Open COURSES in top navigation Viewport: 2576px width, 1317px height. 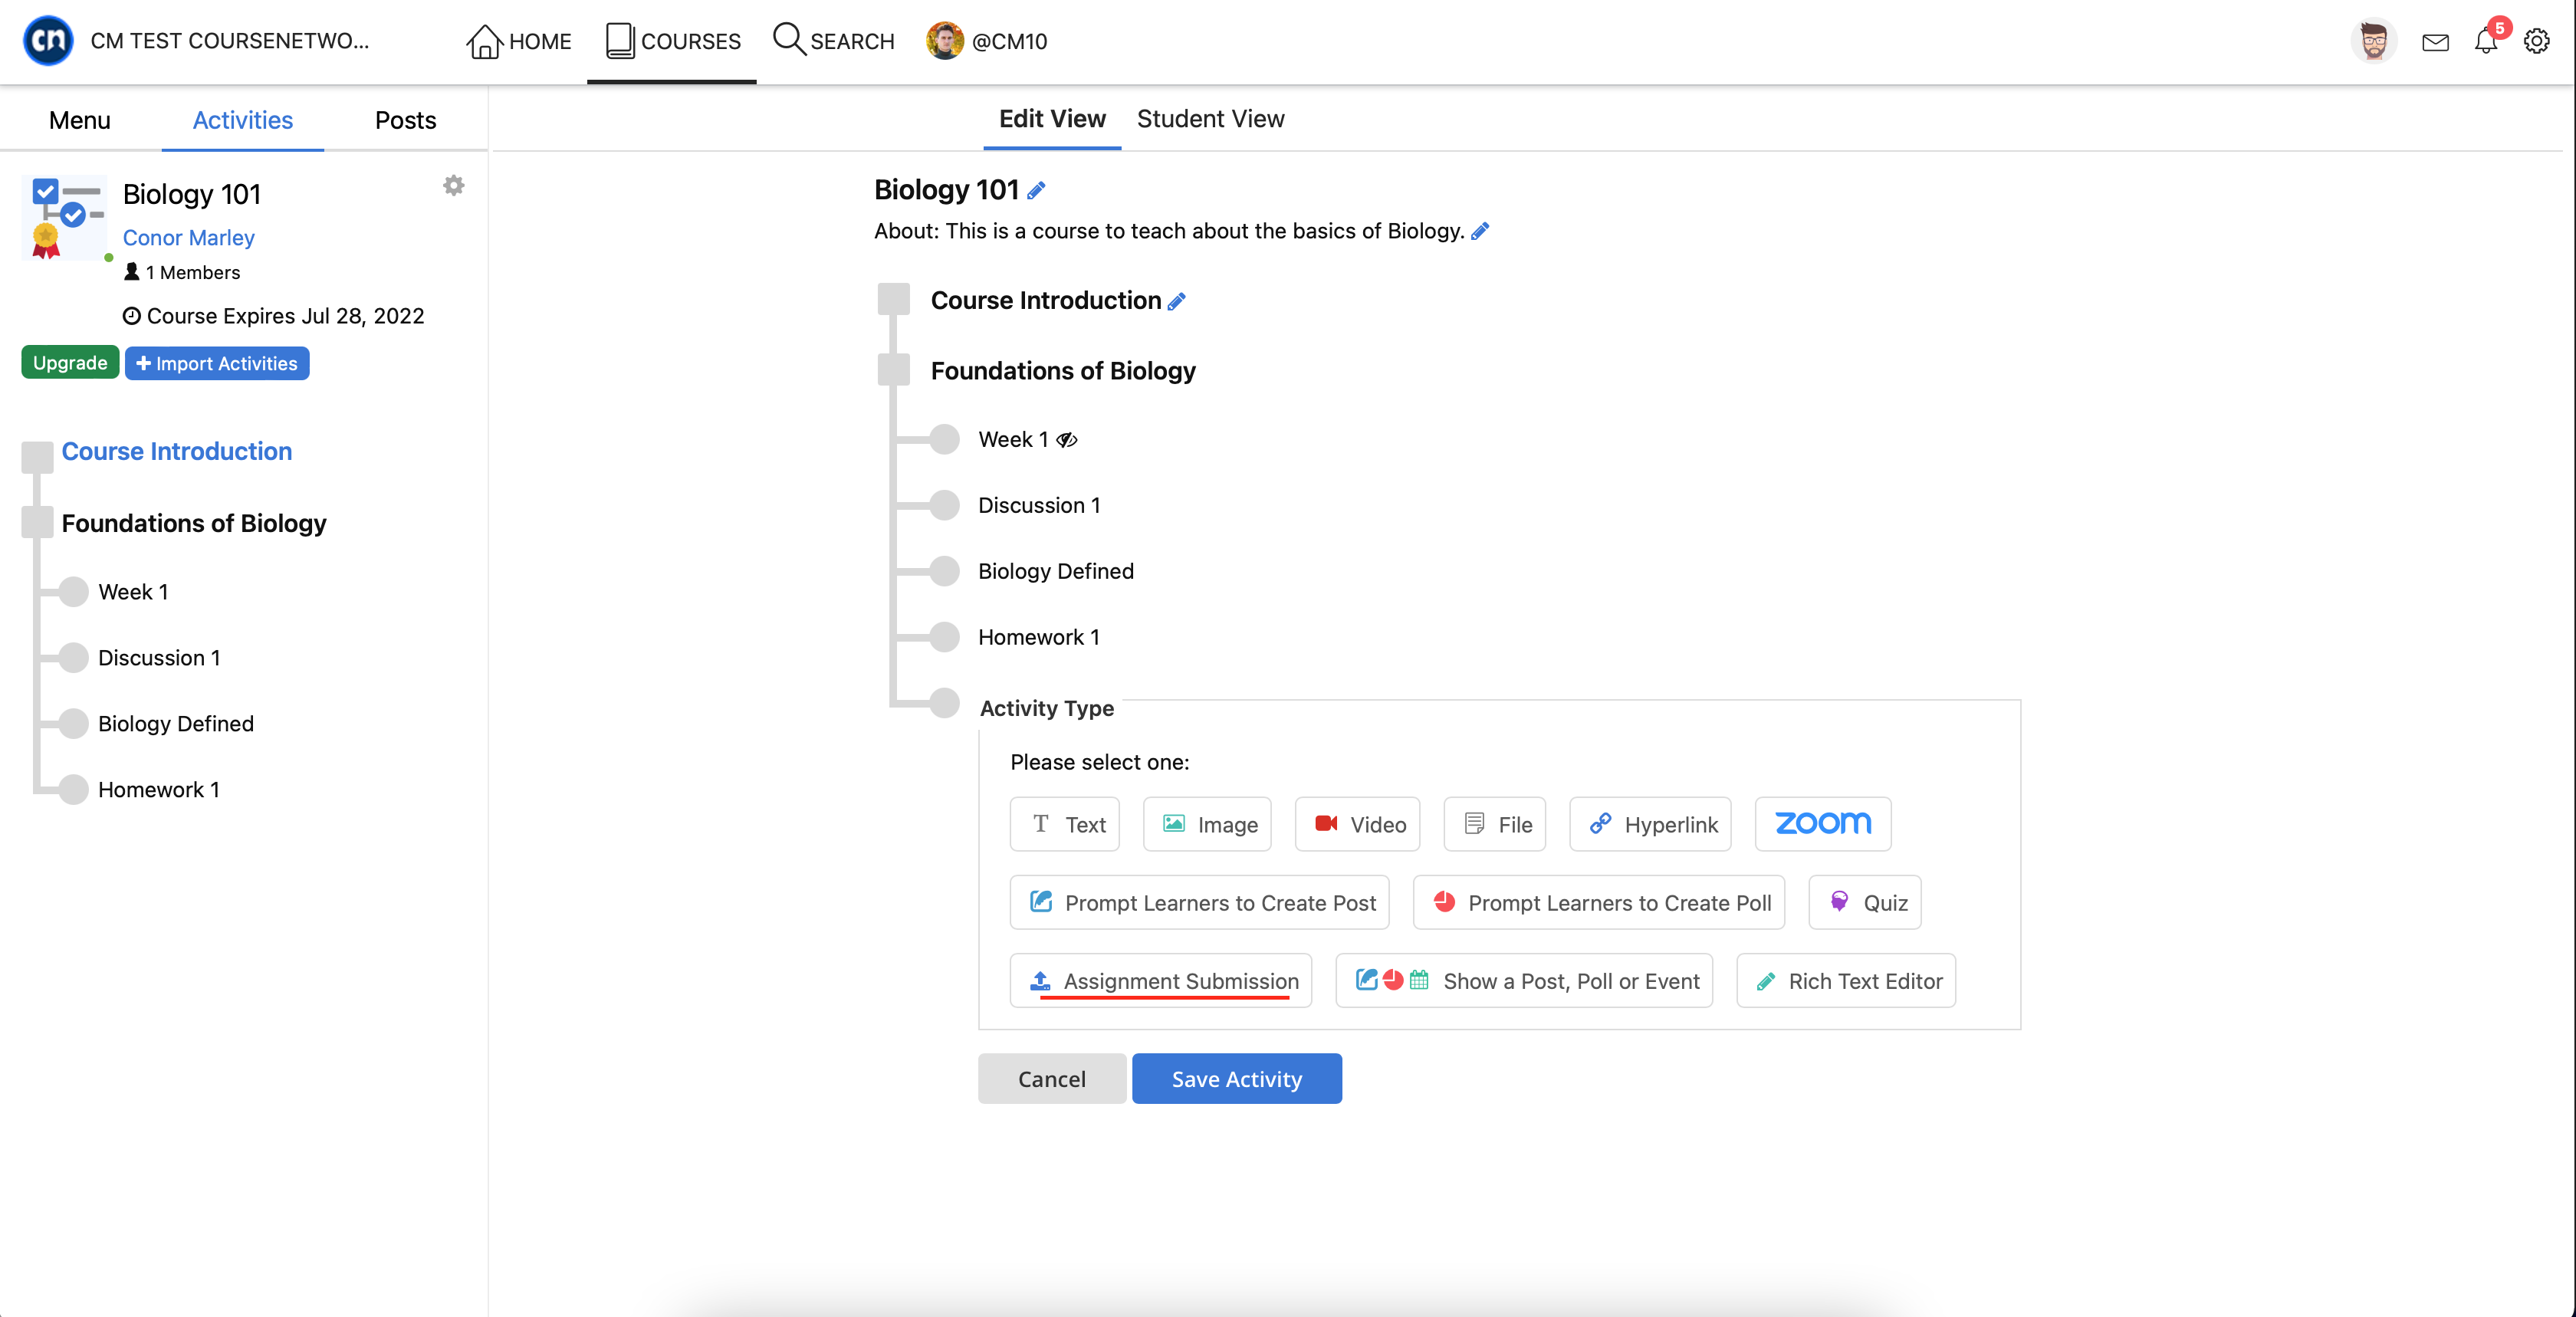coord(672,41)
